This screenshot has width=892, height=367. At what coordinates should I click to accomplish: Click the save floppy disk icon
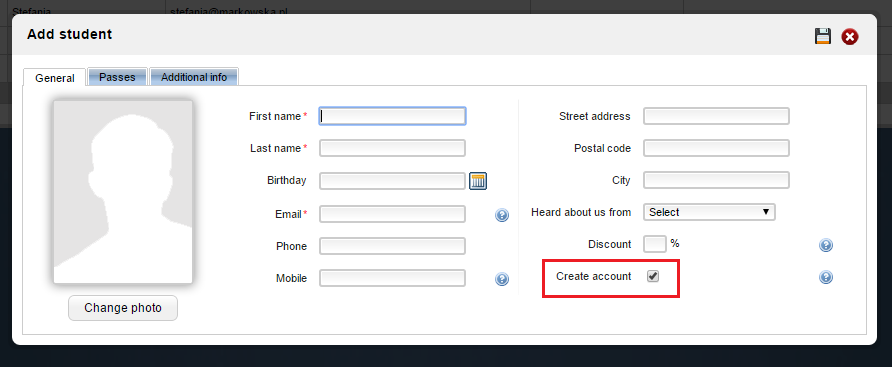pyautogui.click(x=823, y=36)
